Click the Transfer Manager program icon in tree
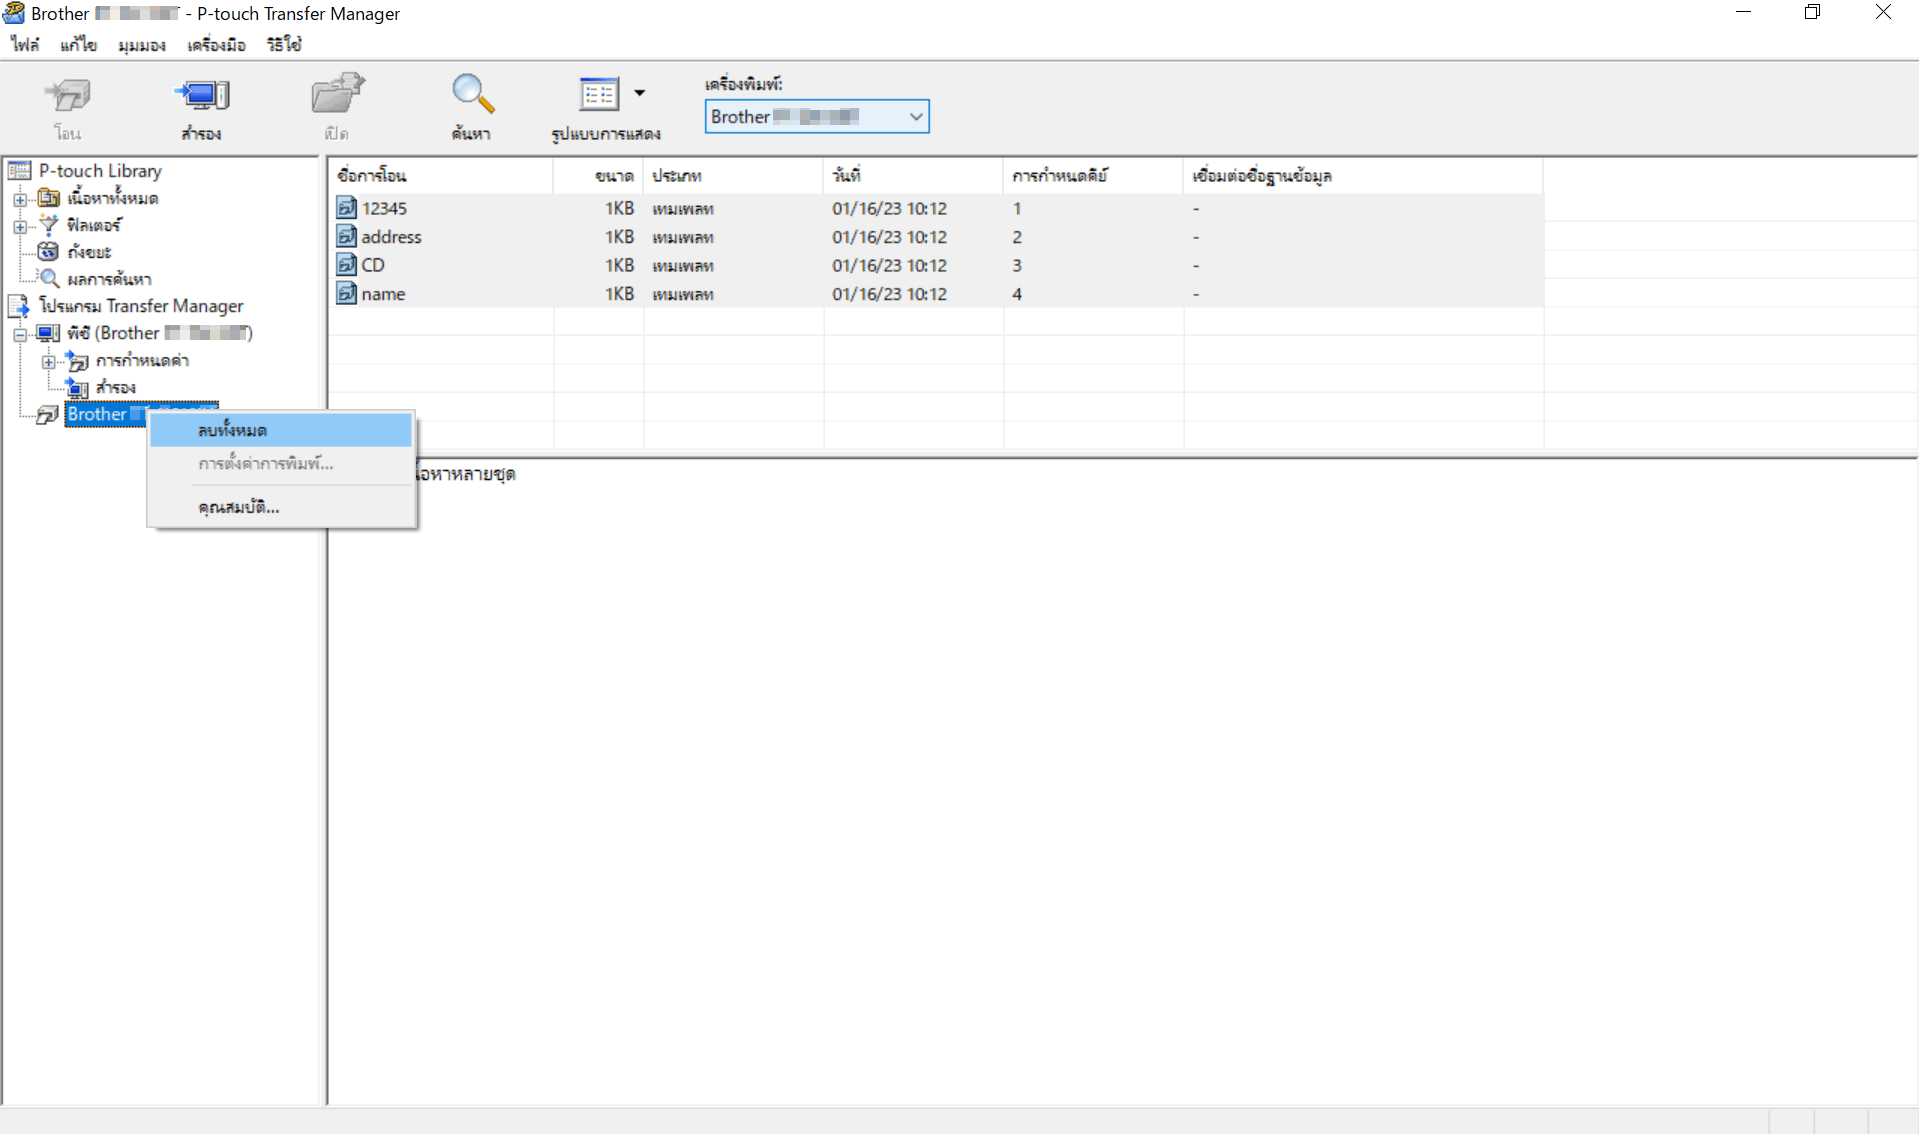 19,306
